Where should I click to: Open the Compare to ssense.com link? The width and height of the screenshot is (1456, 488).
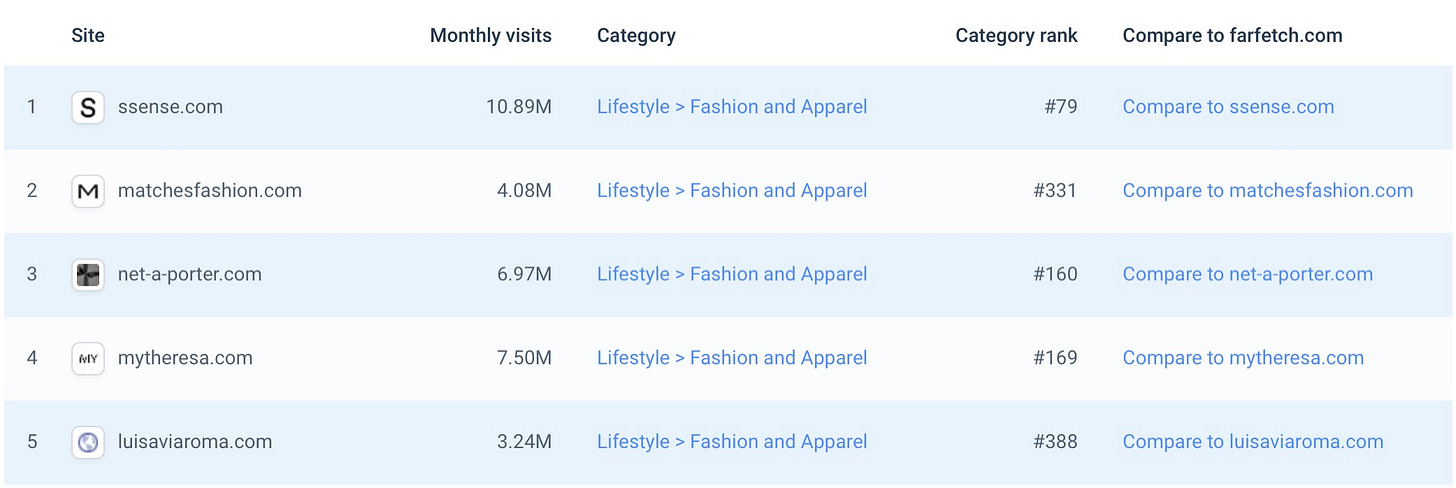point(1228,107)
